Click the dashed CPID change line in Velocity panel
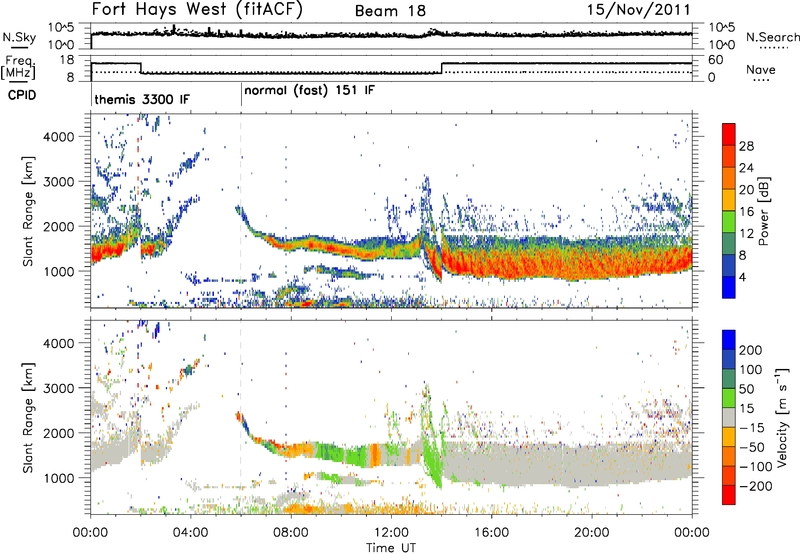Image resolution: width=800 pixels, height=554 pixels. coord(241,417)
